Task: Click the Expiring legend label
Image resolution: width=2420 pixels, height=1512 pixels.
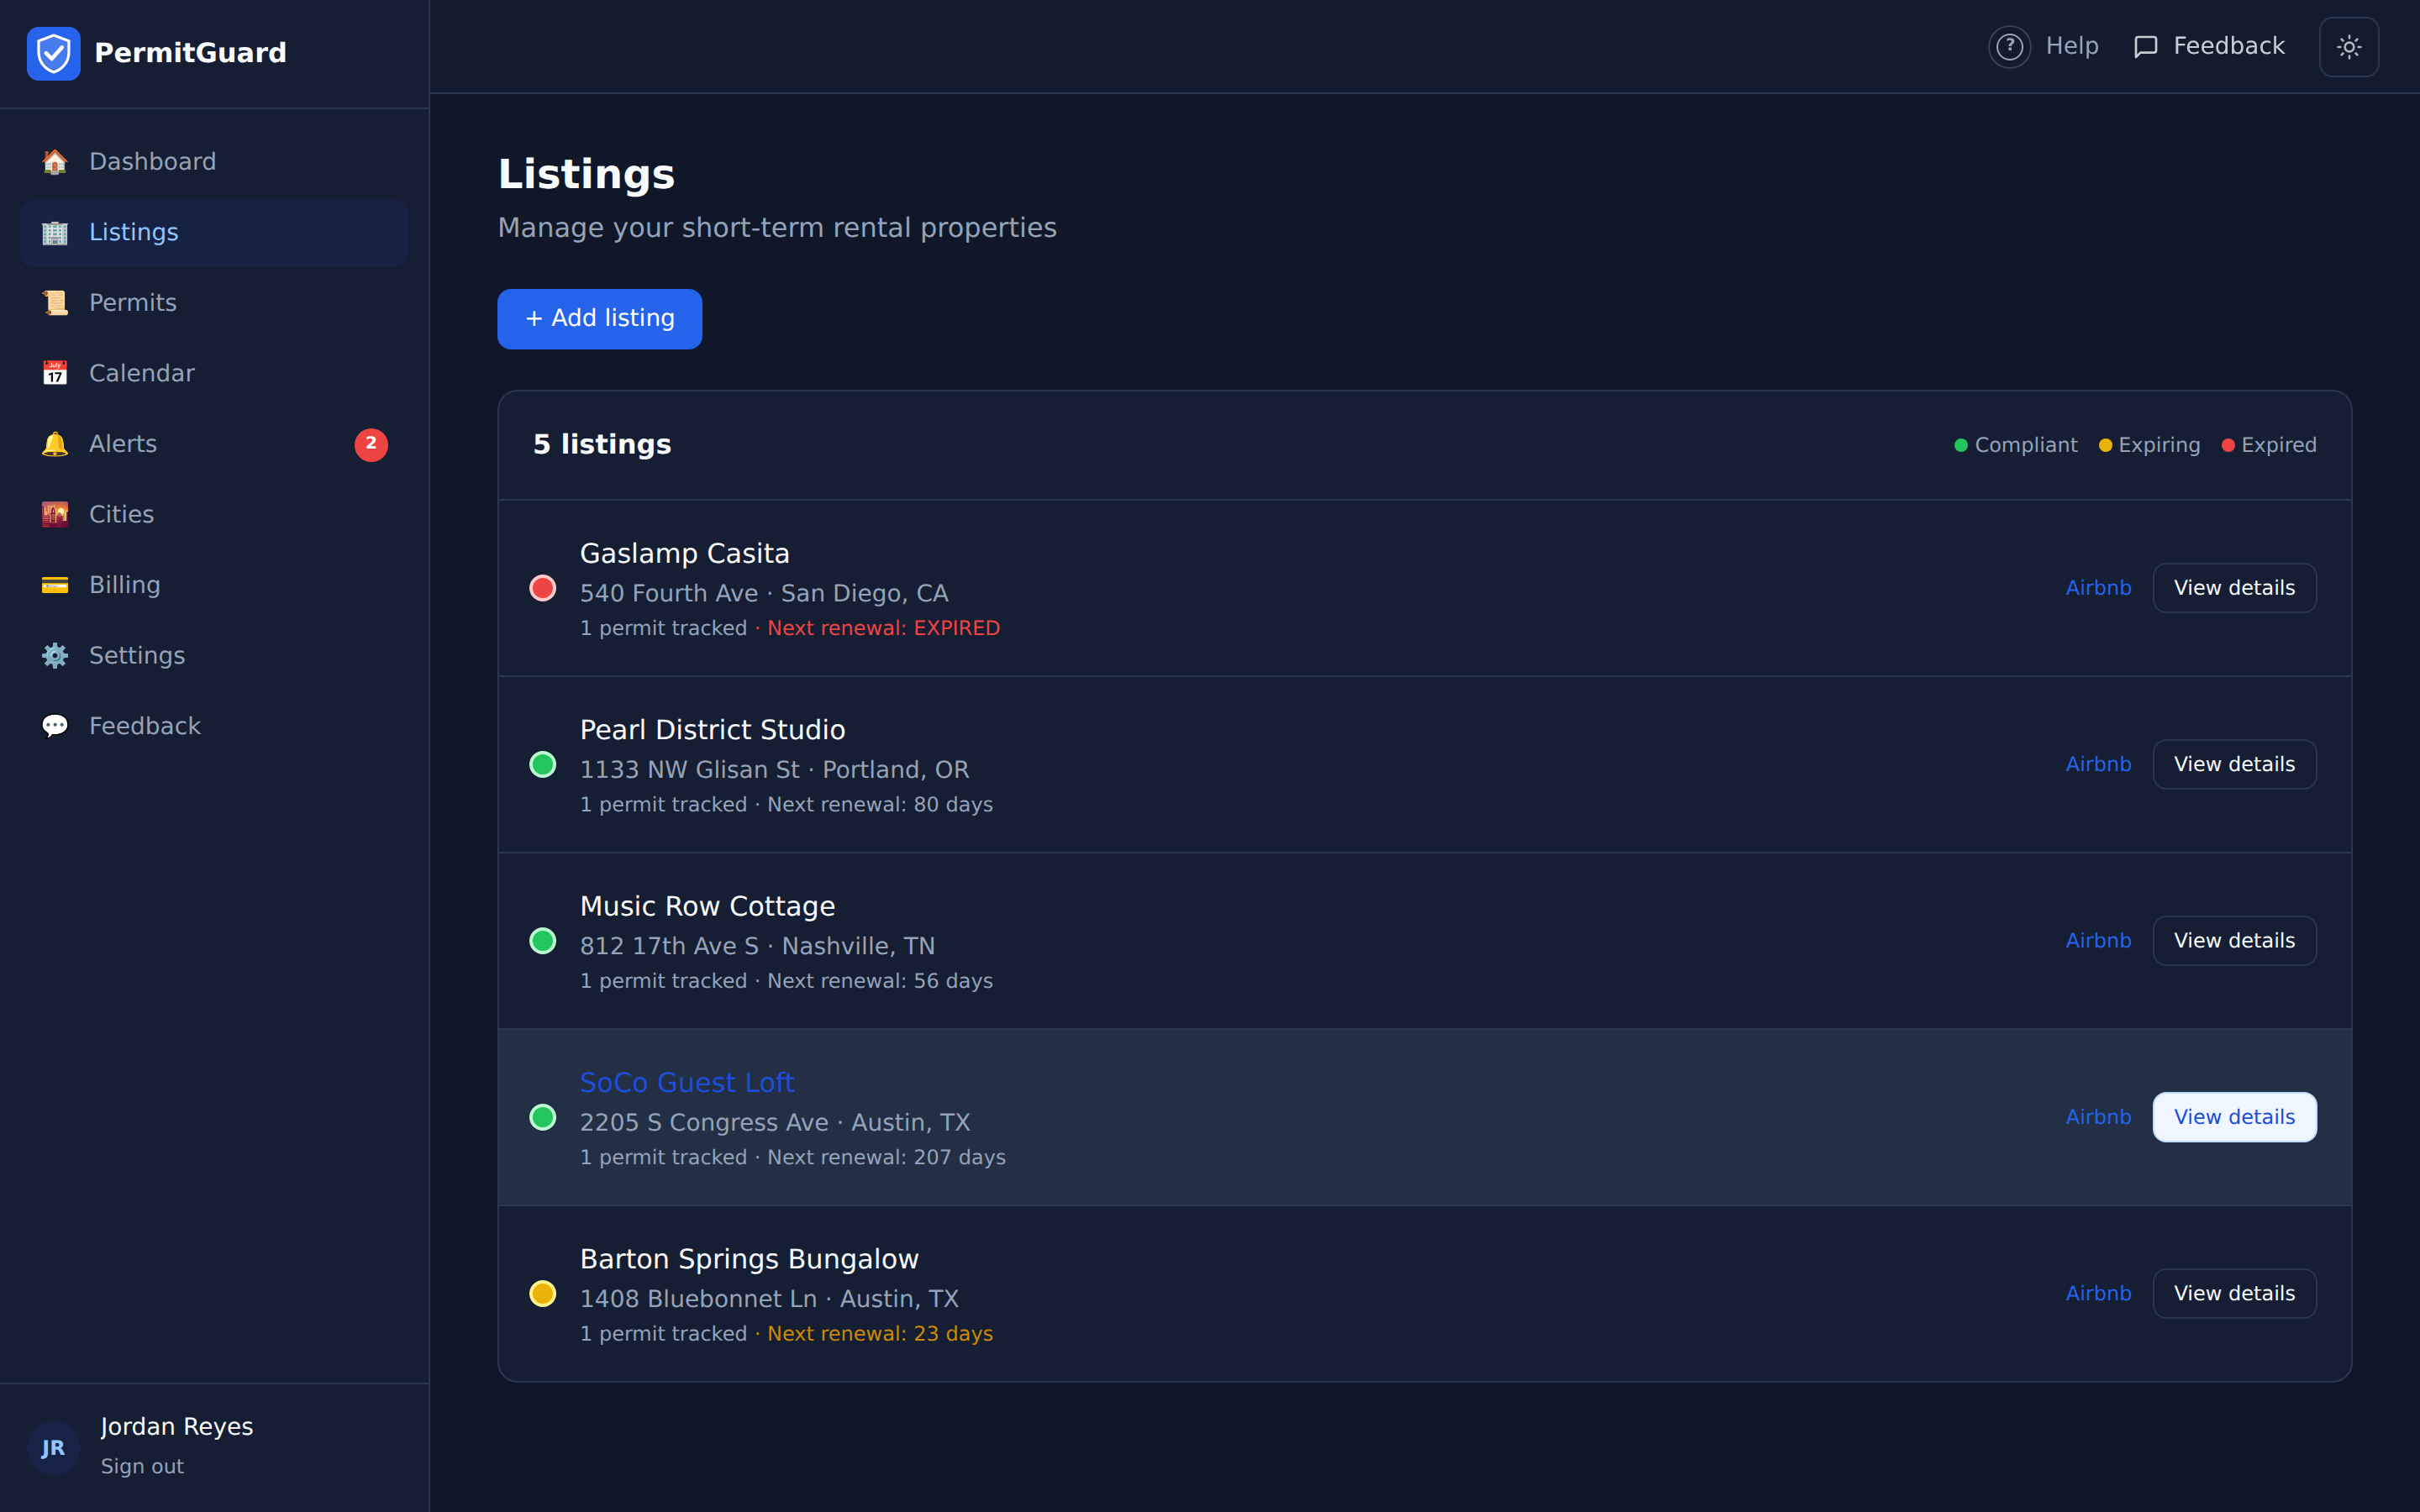Action: [2159, 445]
